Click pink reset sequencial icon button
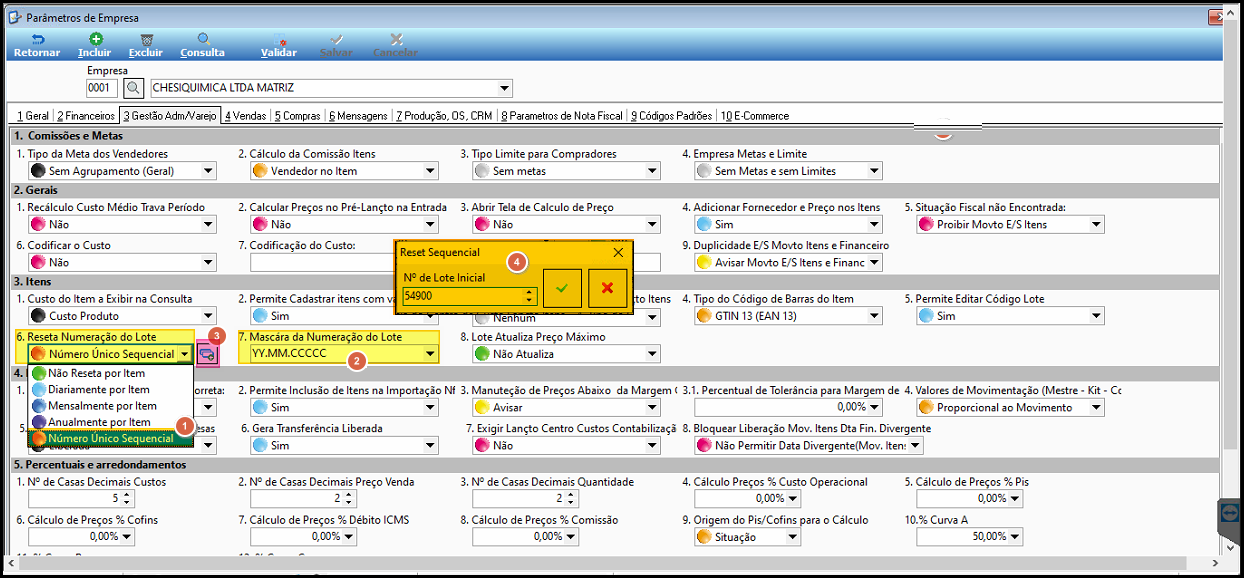The width and height of the screenshot is (1244, 578). point(207,353)
